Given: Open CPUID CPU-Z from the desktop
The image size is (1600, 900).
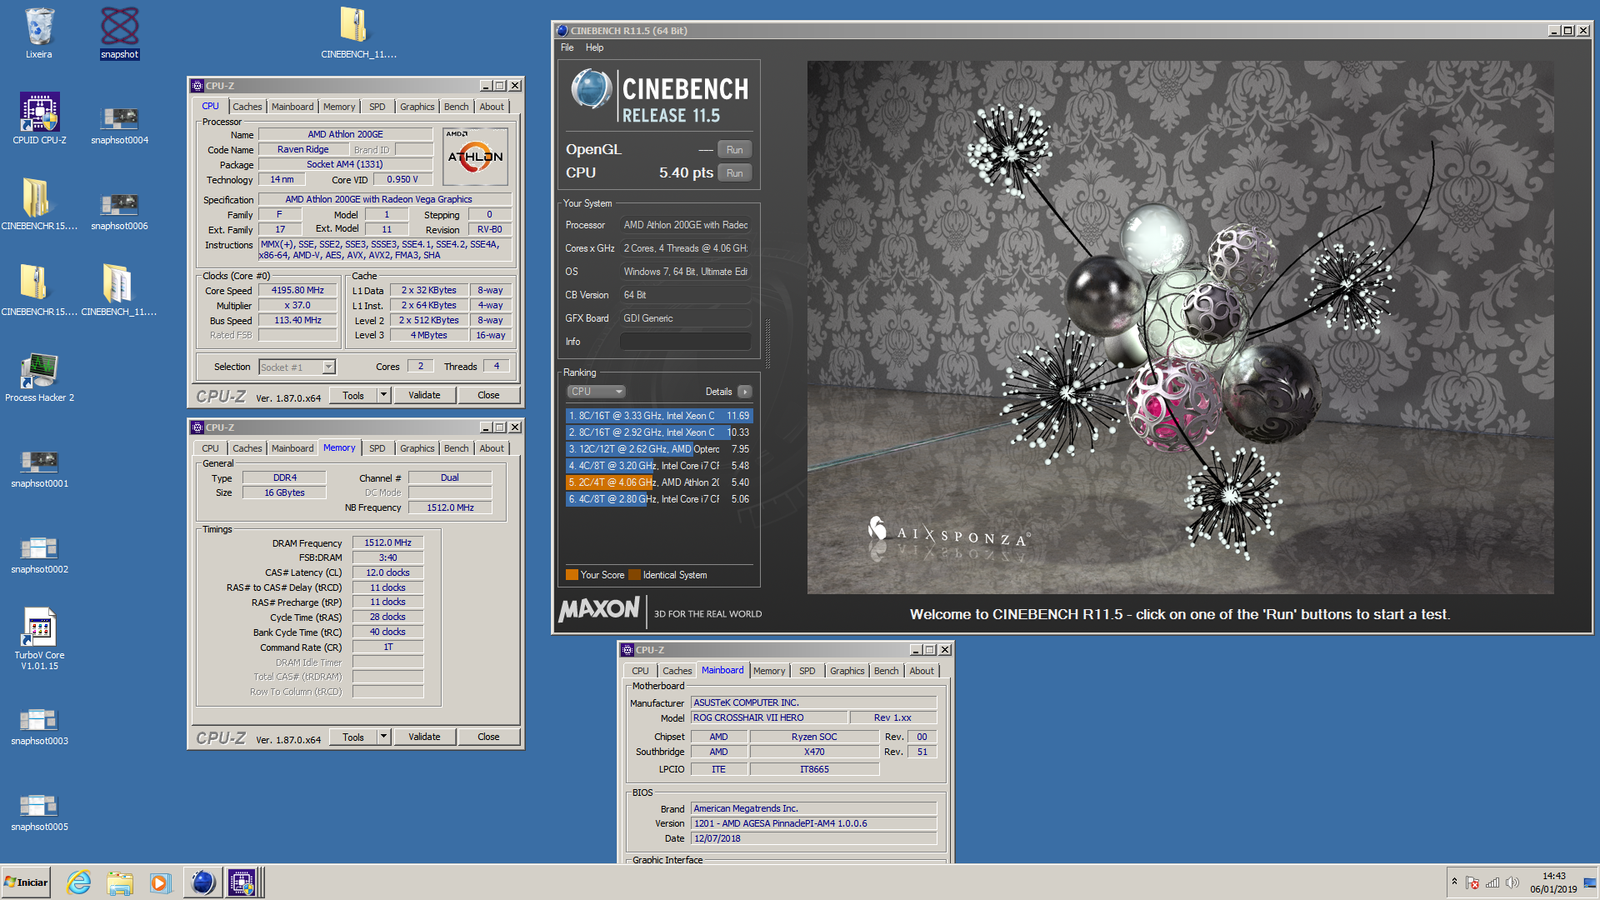Looking at the screenshot, I should (38, 110).
